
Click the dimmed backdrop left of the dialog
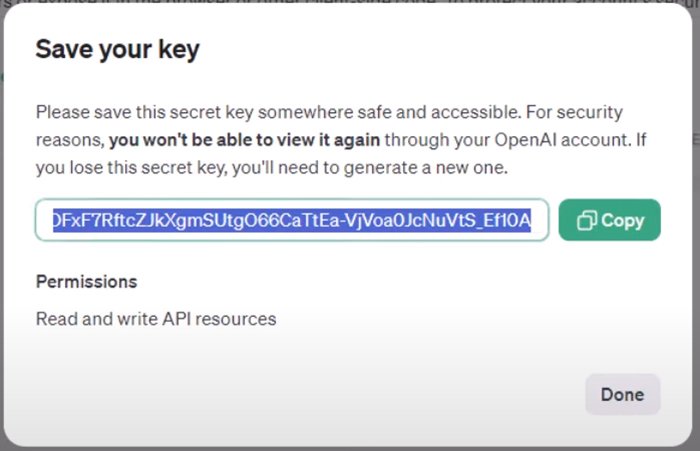click(x=2, y=223)
